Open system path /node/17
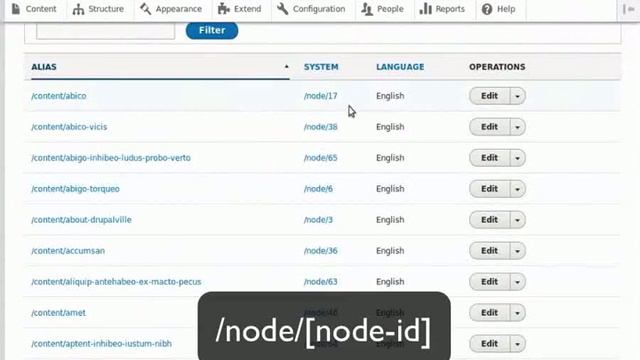Image resolution: width=640 pixels, height=360 pixels. pyautogui.click(x=320, y=96)
